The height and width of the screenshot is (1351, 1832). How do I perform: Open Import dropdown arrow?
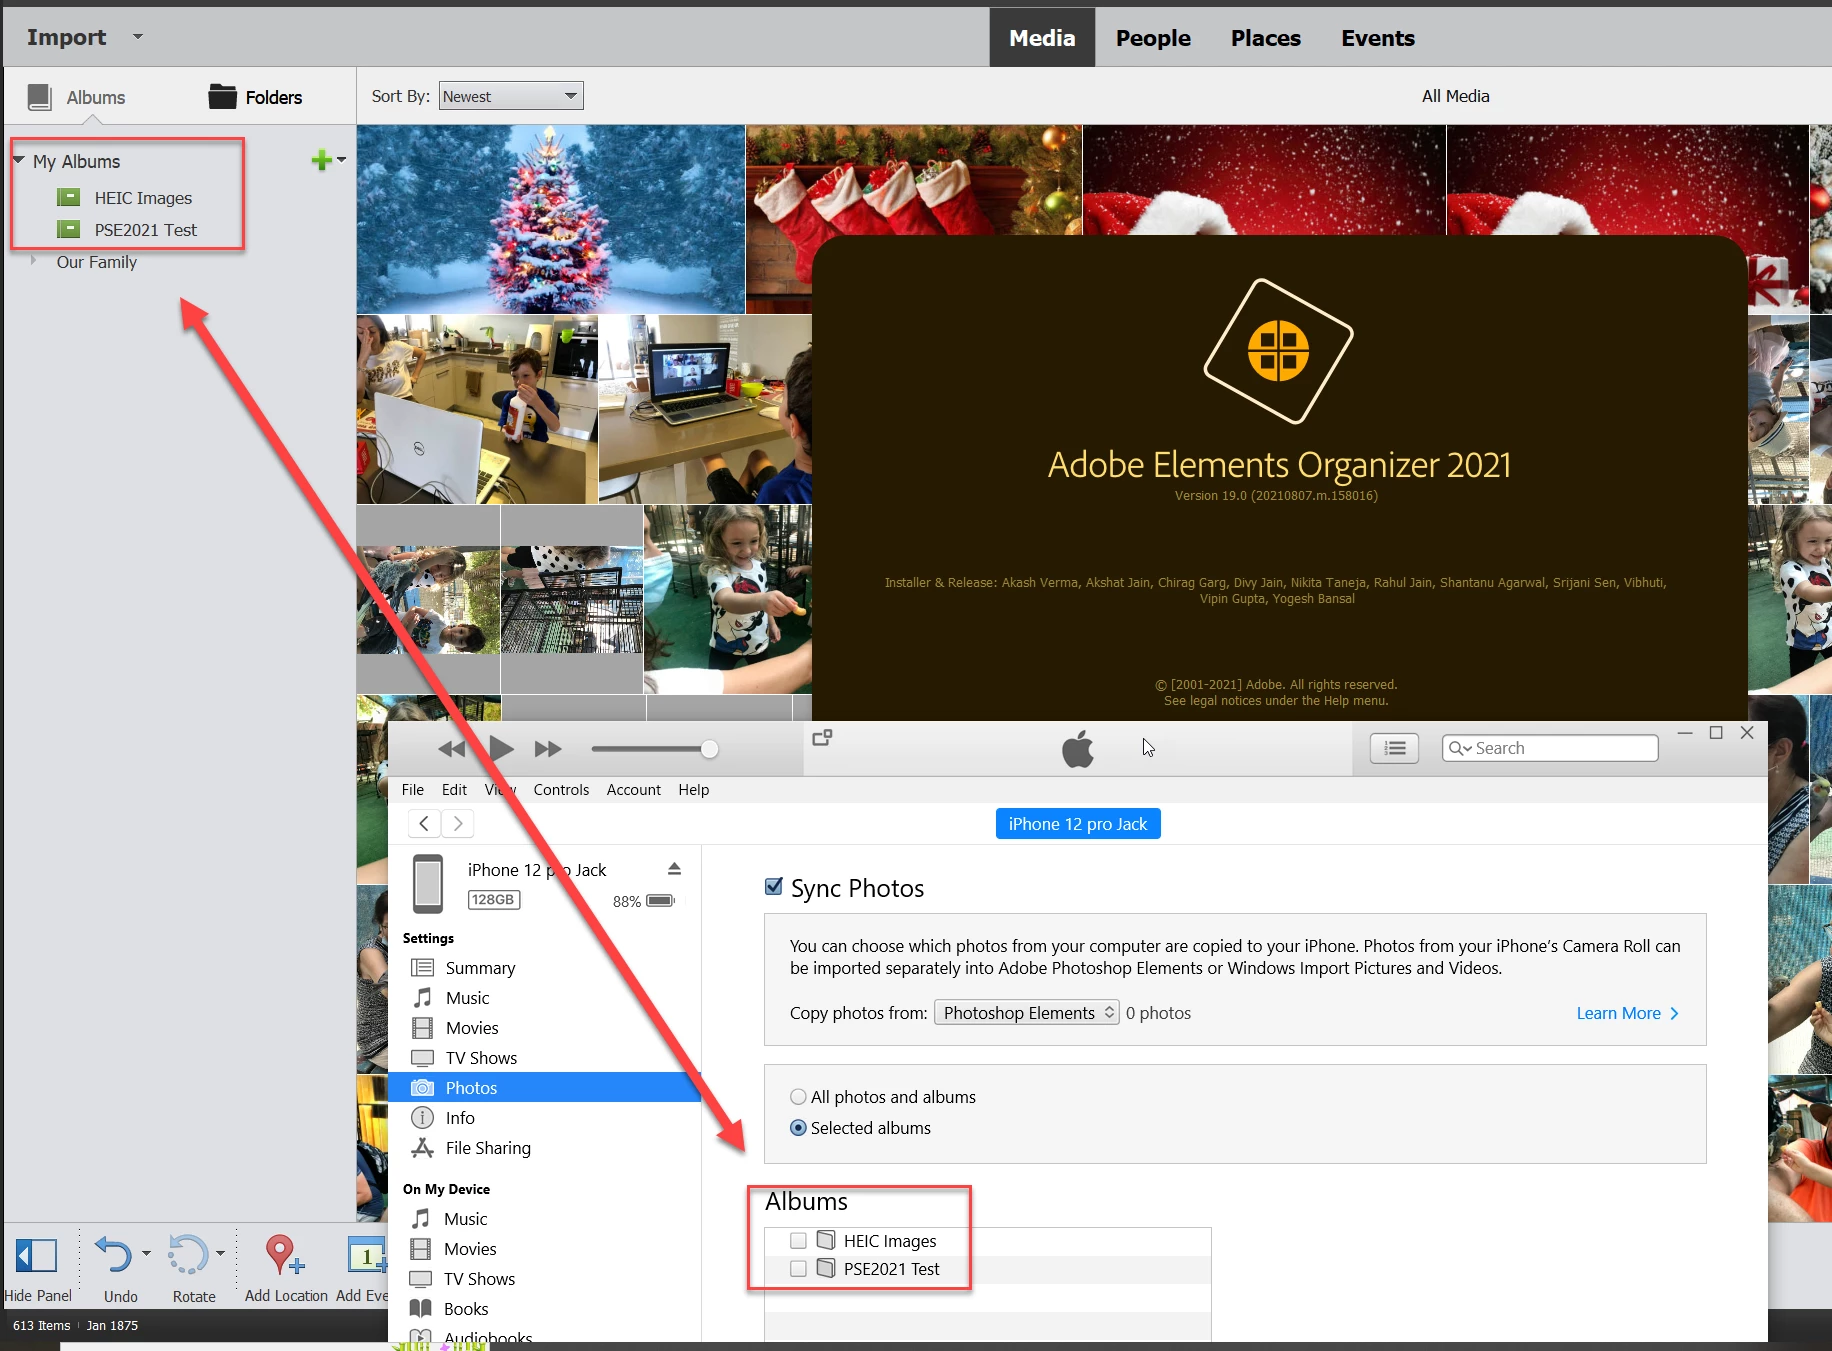click(x=138, y=37)
